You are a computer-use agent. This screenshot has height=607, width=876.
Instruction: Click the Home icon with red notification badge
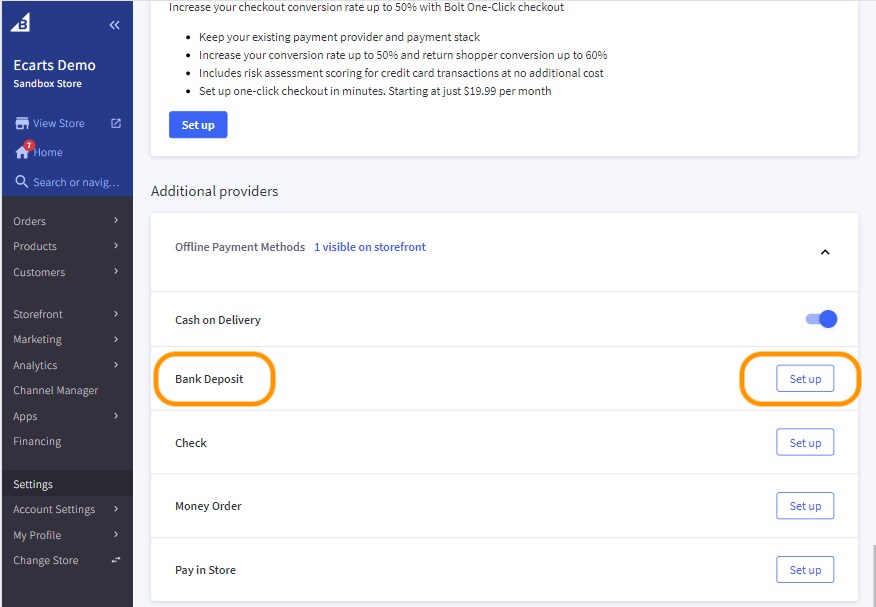(21, 153)
